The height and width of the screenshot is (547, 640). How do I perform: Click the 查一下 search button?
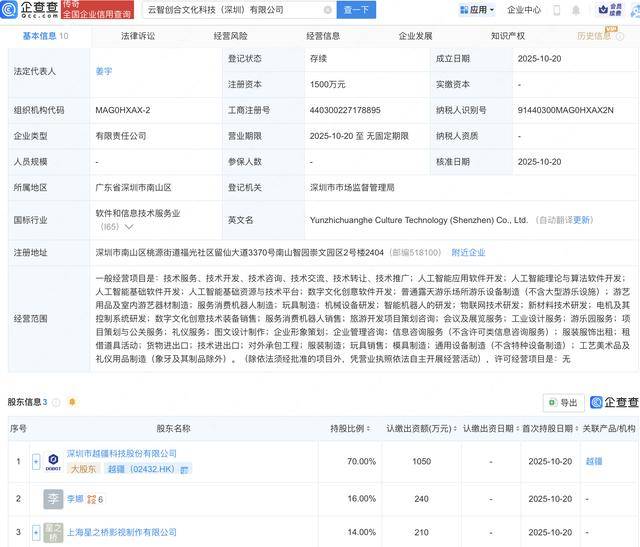coord(356,10)
